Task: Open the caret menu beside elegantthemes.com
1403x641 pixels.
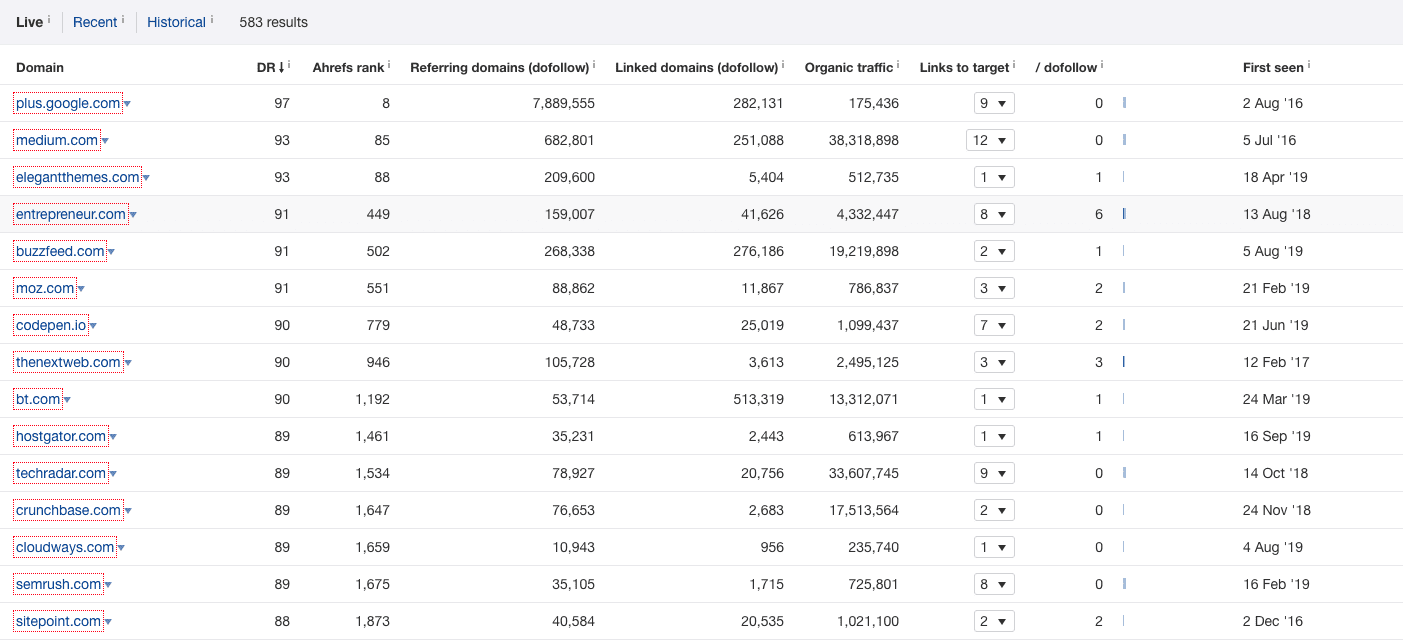Action: (147, 178)
